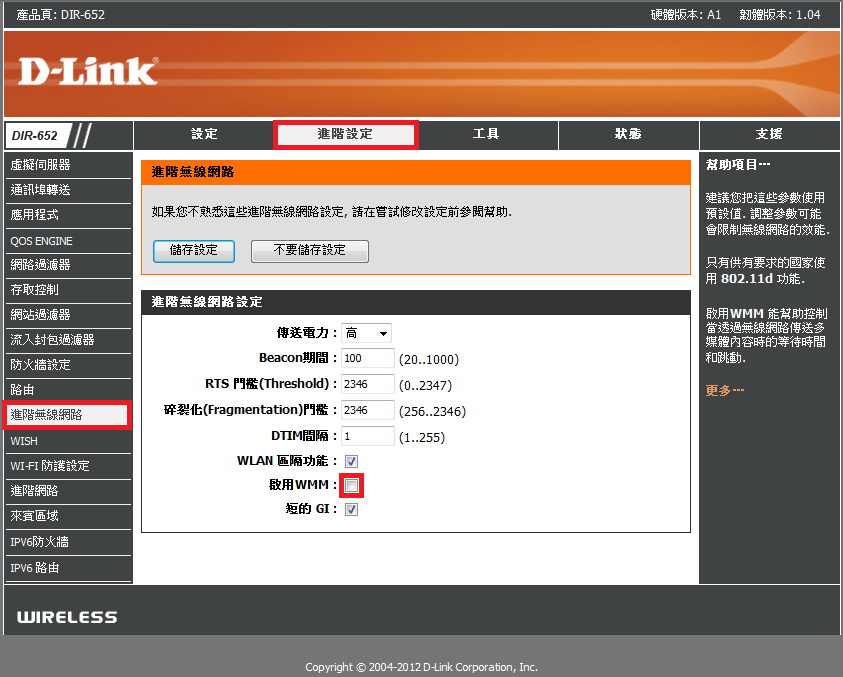Go to 通訊埠轉送 sidebar item
This screenshot has height=677, width=843.
coord(68,190)
